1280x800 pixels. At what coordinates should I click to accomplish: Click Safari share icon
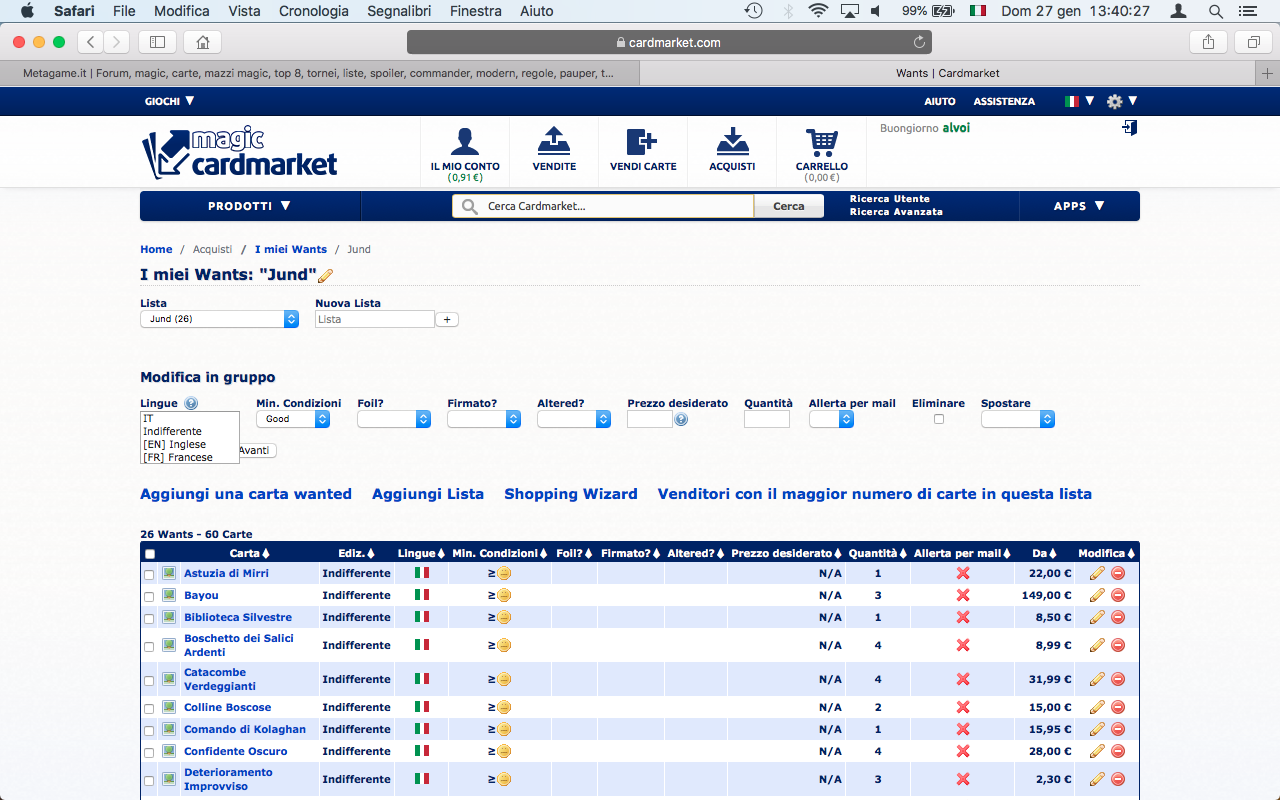1208,42
